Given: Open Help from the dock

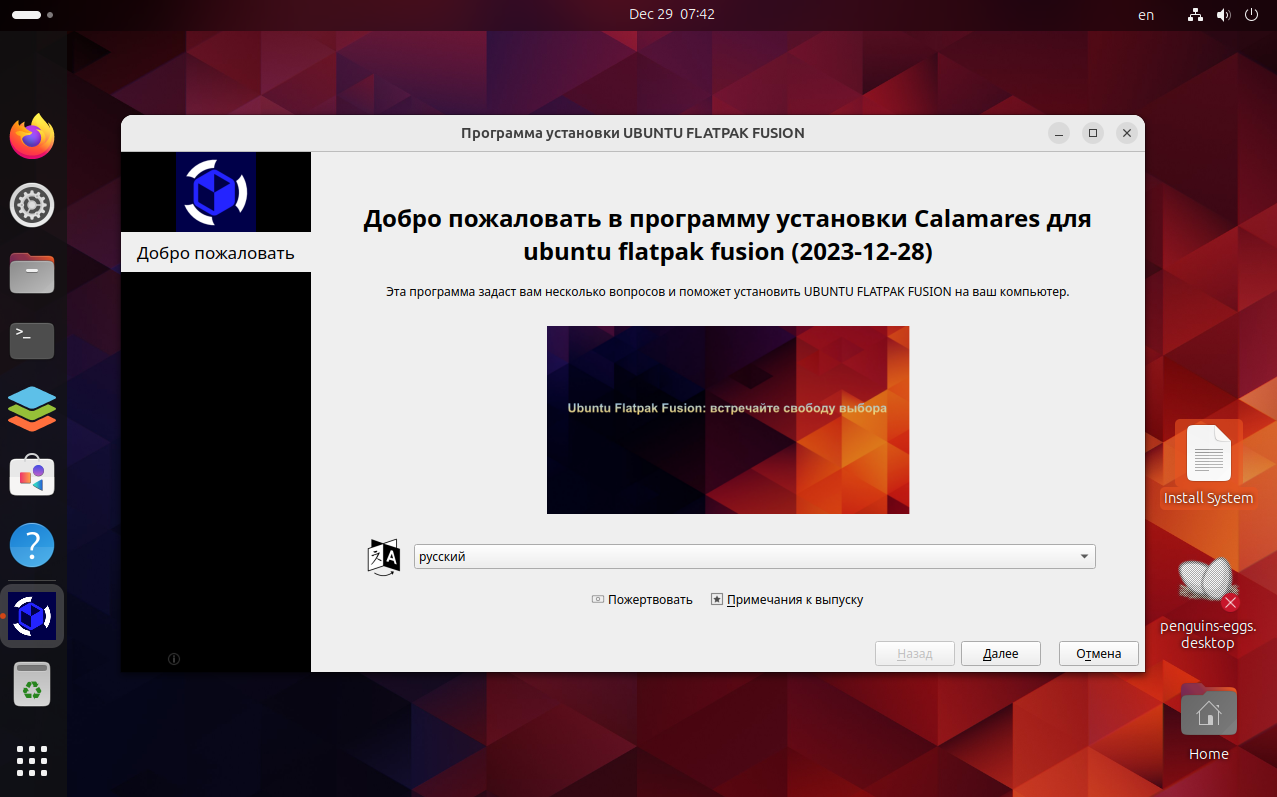Looking at the screenshot, I should pyautogui.click(x=32, y=545).
